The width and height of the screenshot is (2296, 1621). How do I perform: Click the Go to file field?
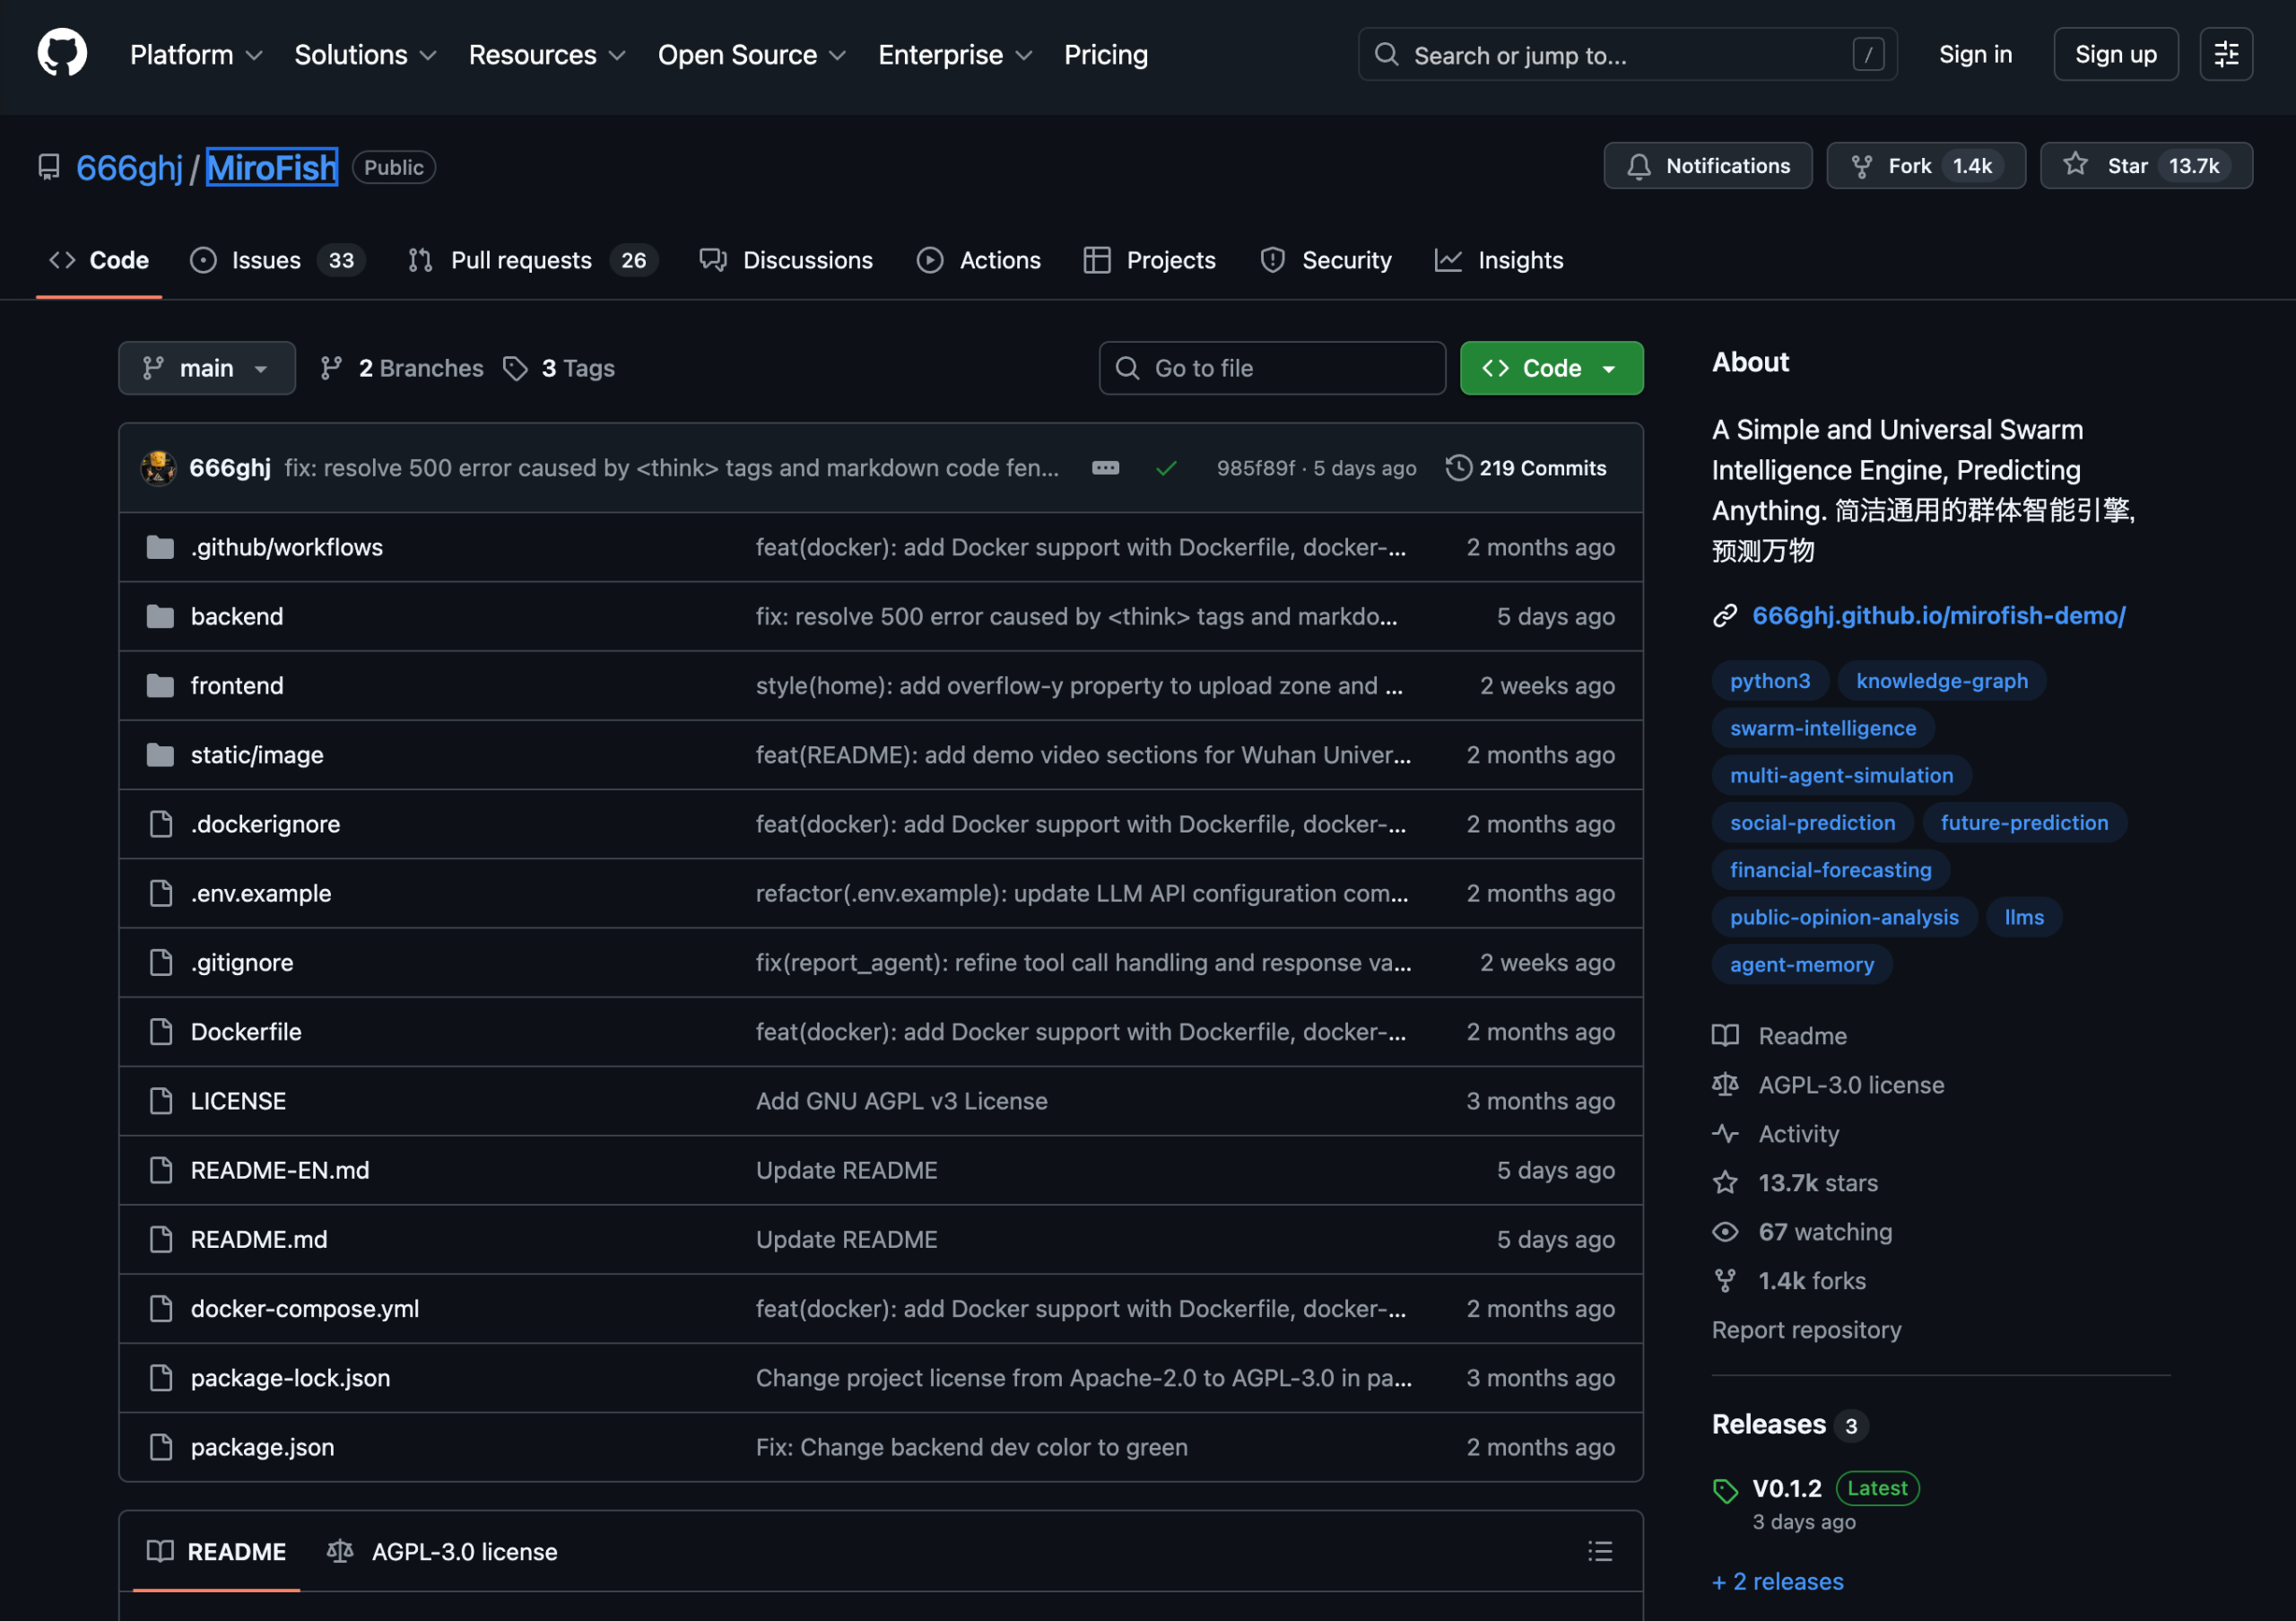pos(1272,368)
